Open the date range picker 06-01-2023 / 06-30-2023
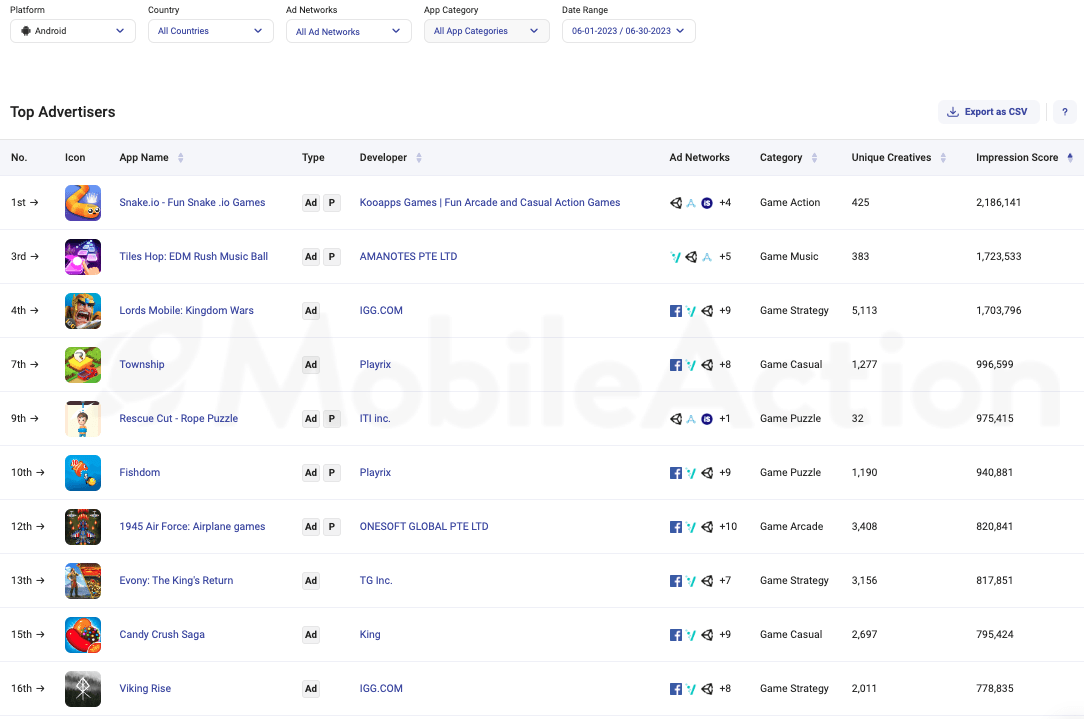1084x719 pixels. tap(628, 31)
